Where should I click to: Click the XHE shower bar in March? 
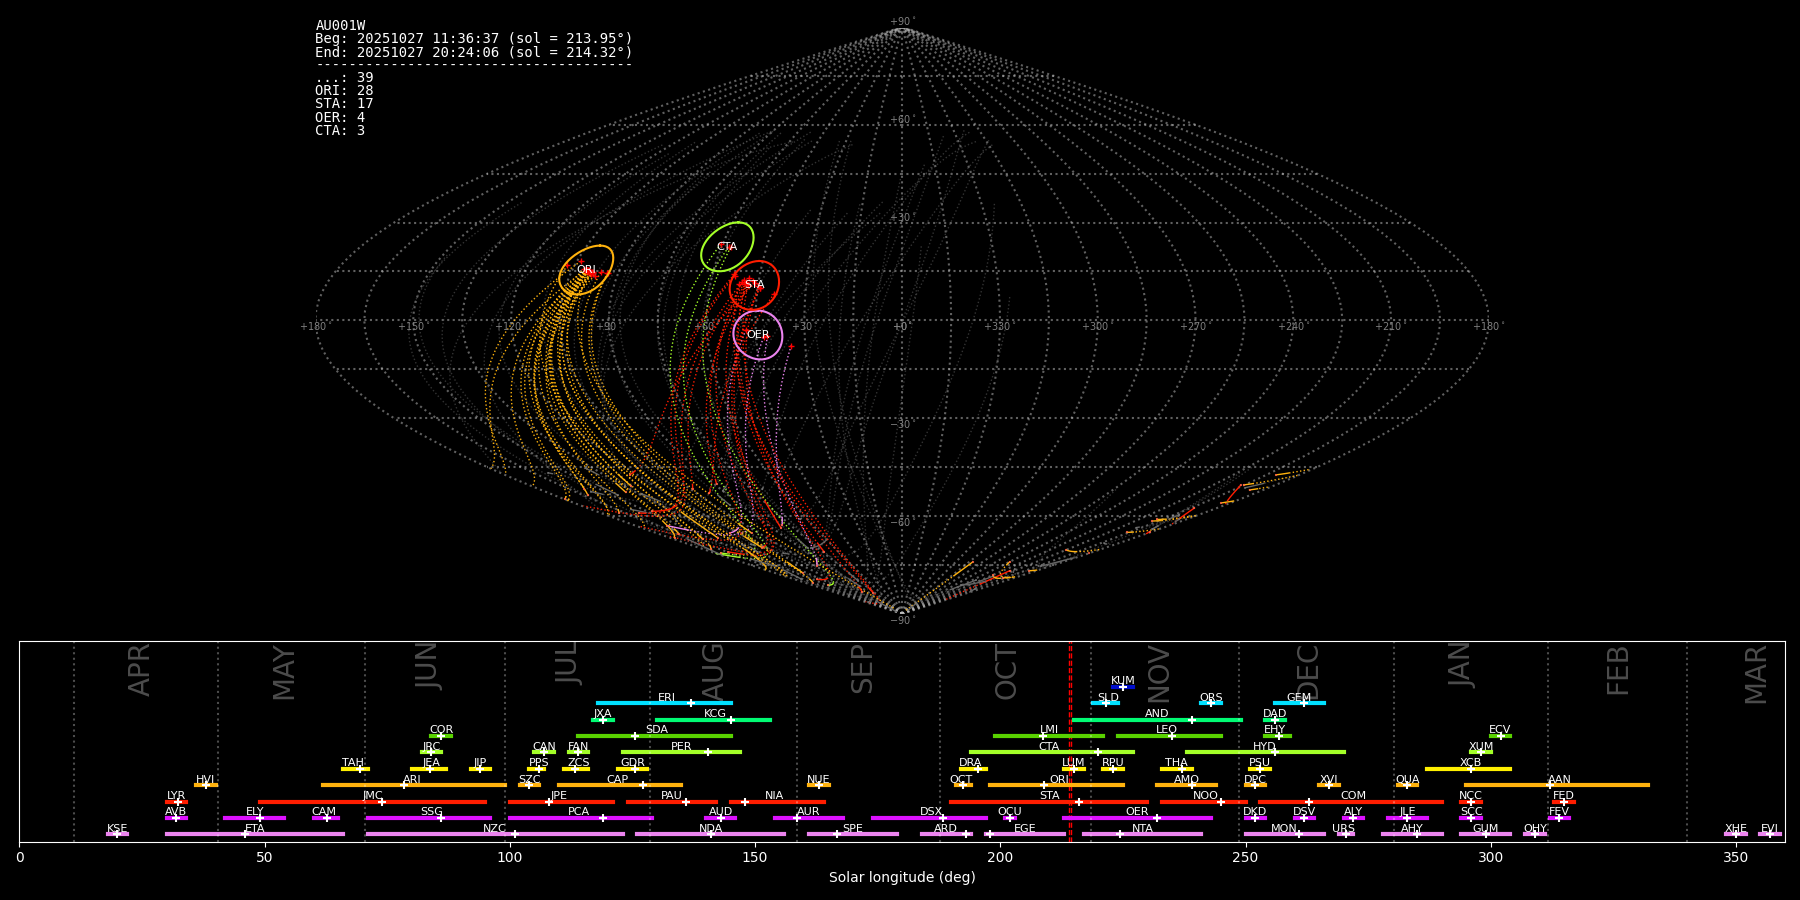tap(1736, 833)
